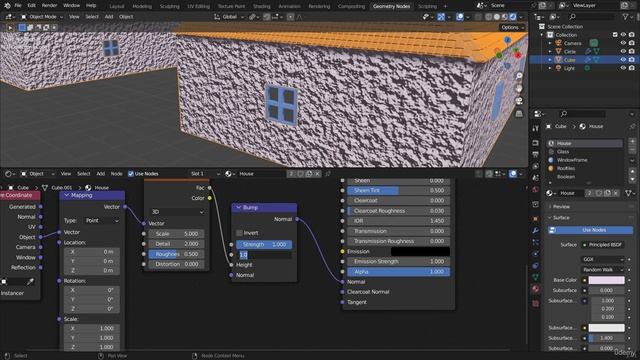Screen dimensions: 640x360
Task: Expand the Camera item in outliner
Action: [550, 43]
